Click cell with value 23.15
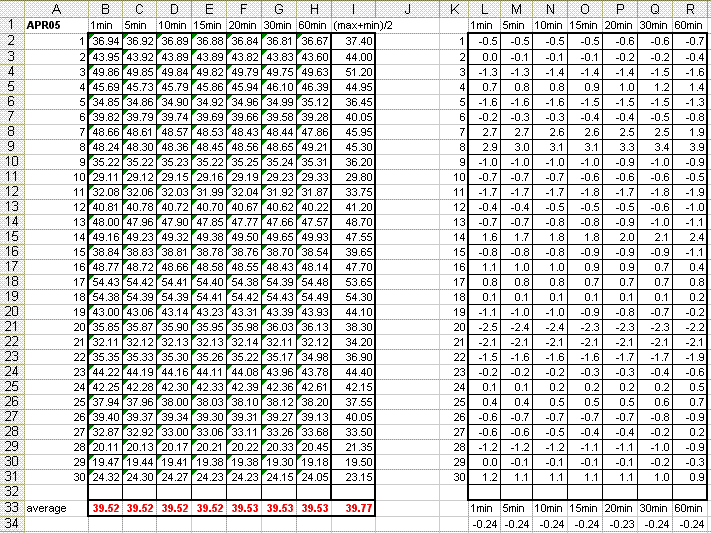711x533 pixels. point(353,477)
